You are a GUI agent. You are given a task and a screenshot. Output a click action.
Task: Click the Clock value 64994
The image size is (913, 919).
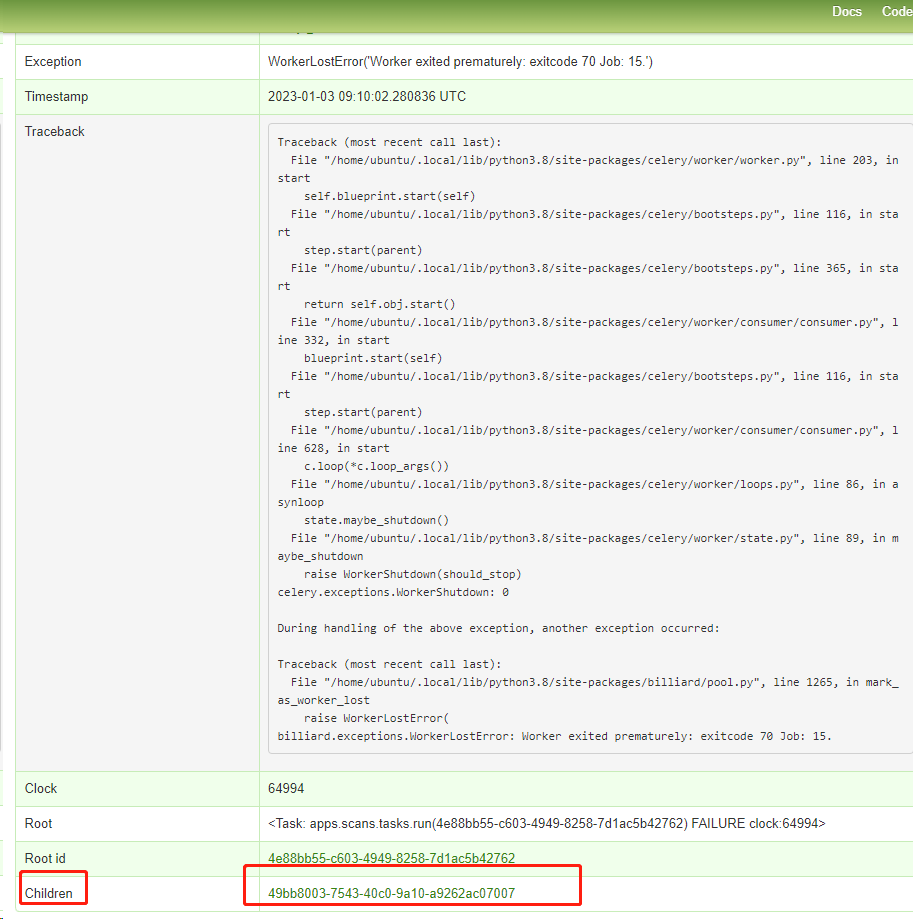click(286, 788)
